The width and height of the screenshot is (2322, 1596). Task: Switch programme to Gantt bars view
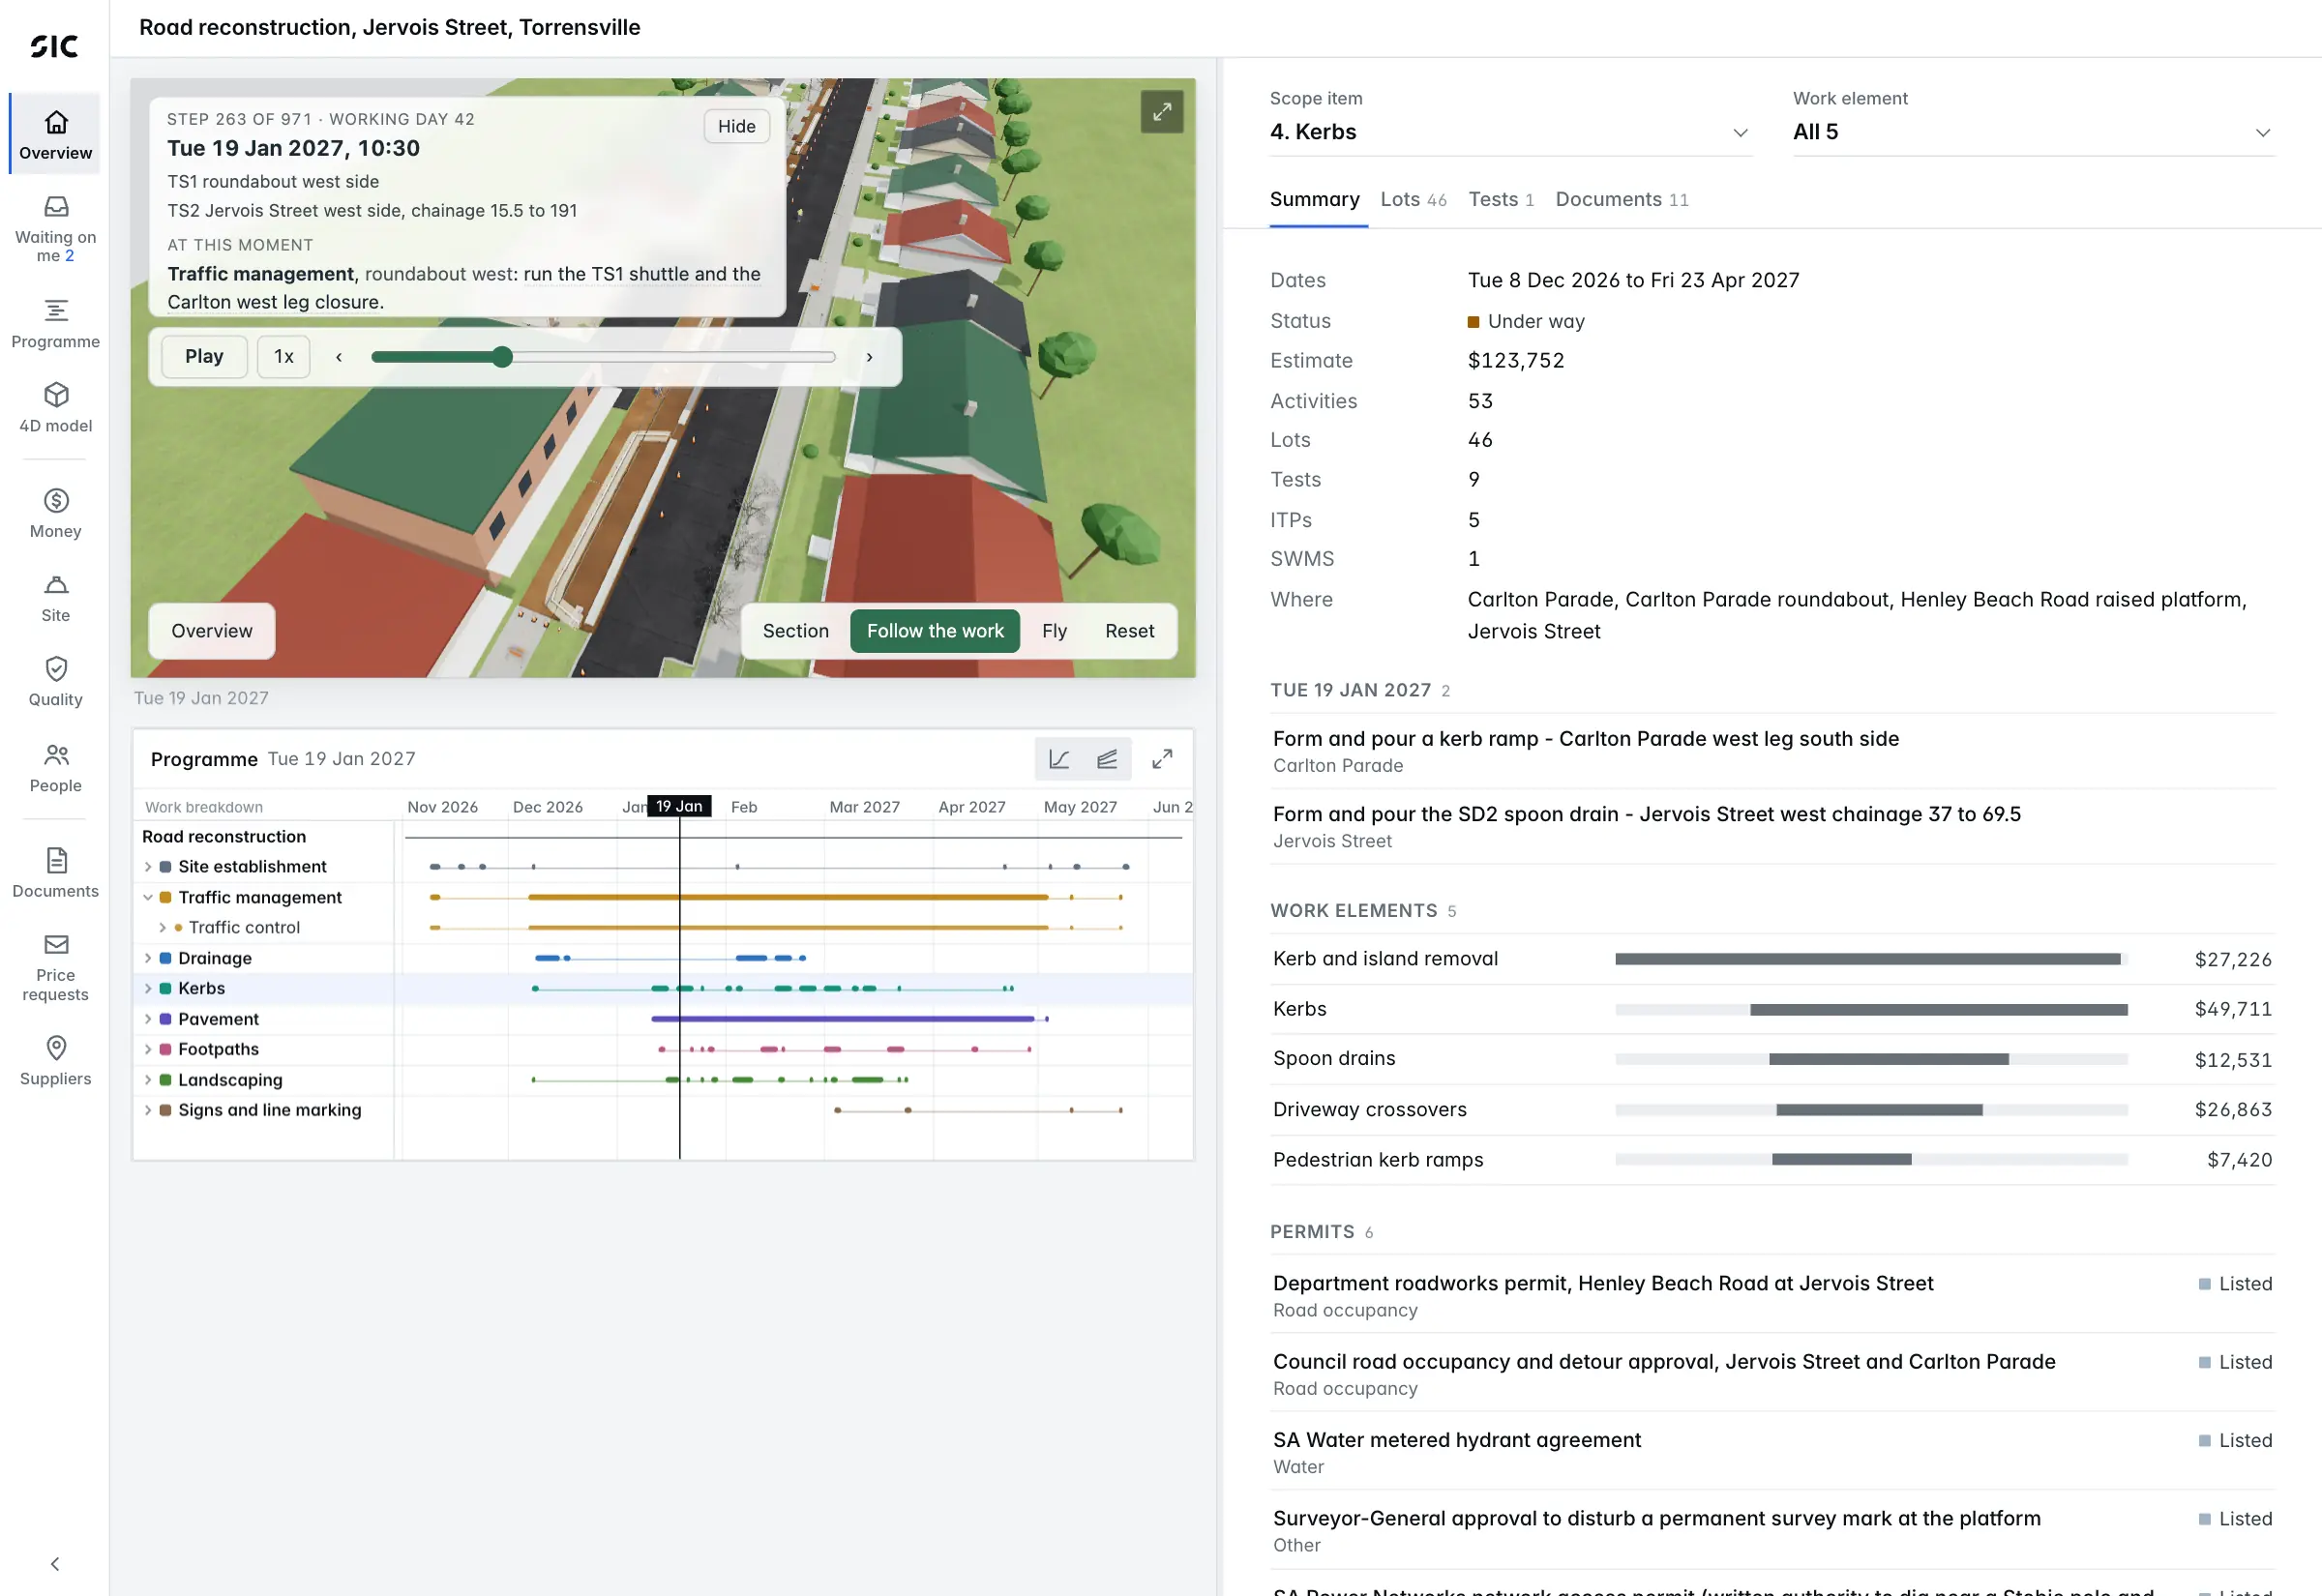point(1107,759)
